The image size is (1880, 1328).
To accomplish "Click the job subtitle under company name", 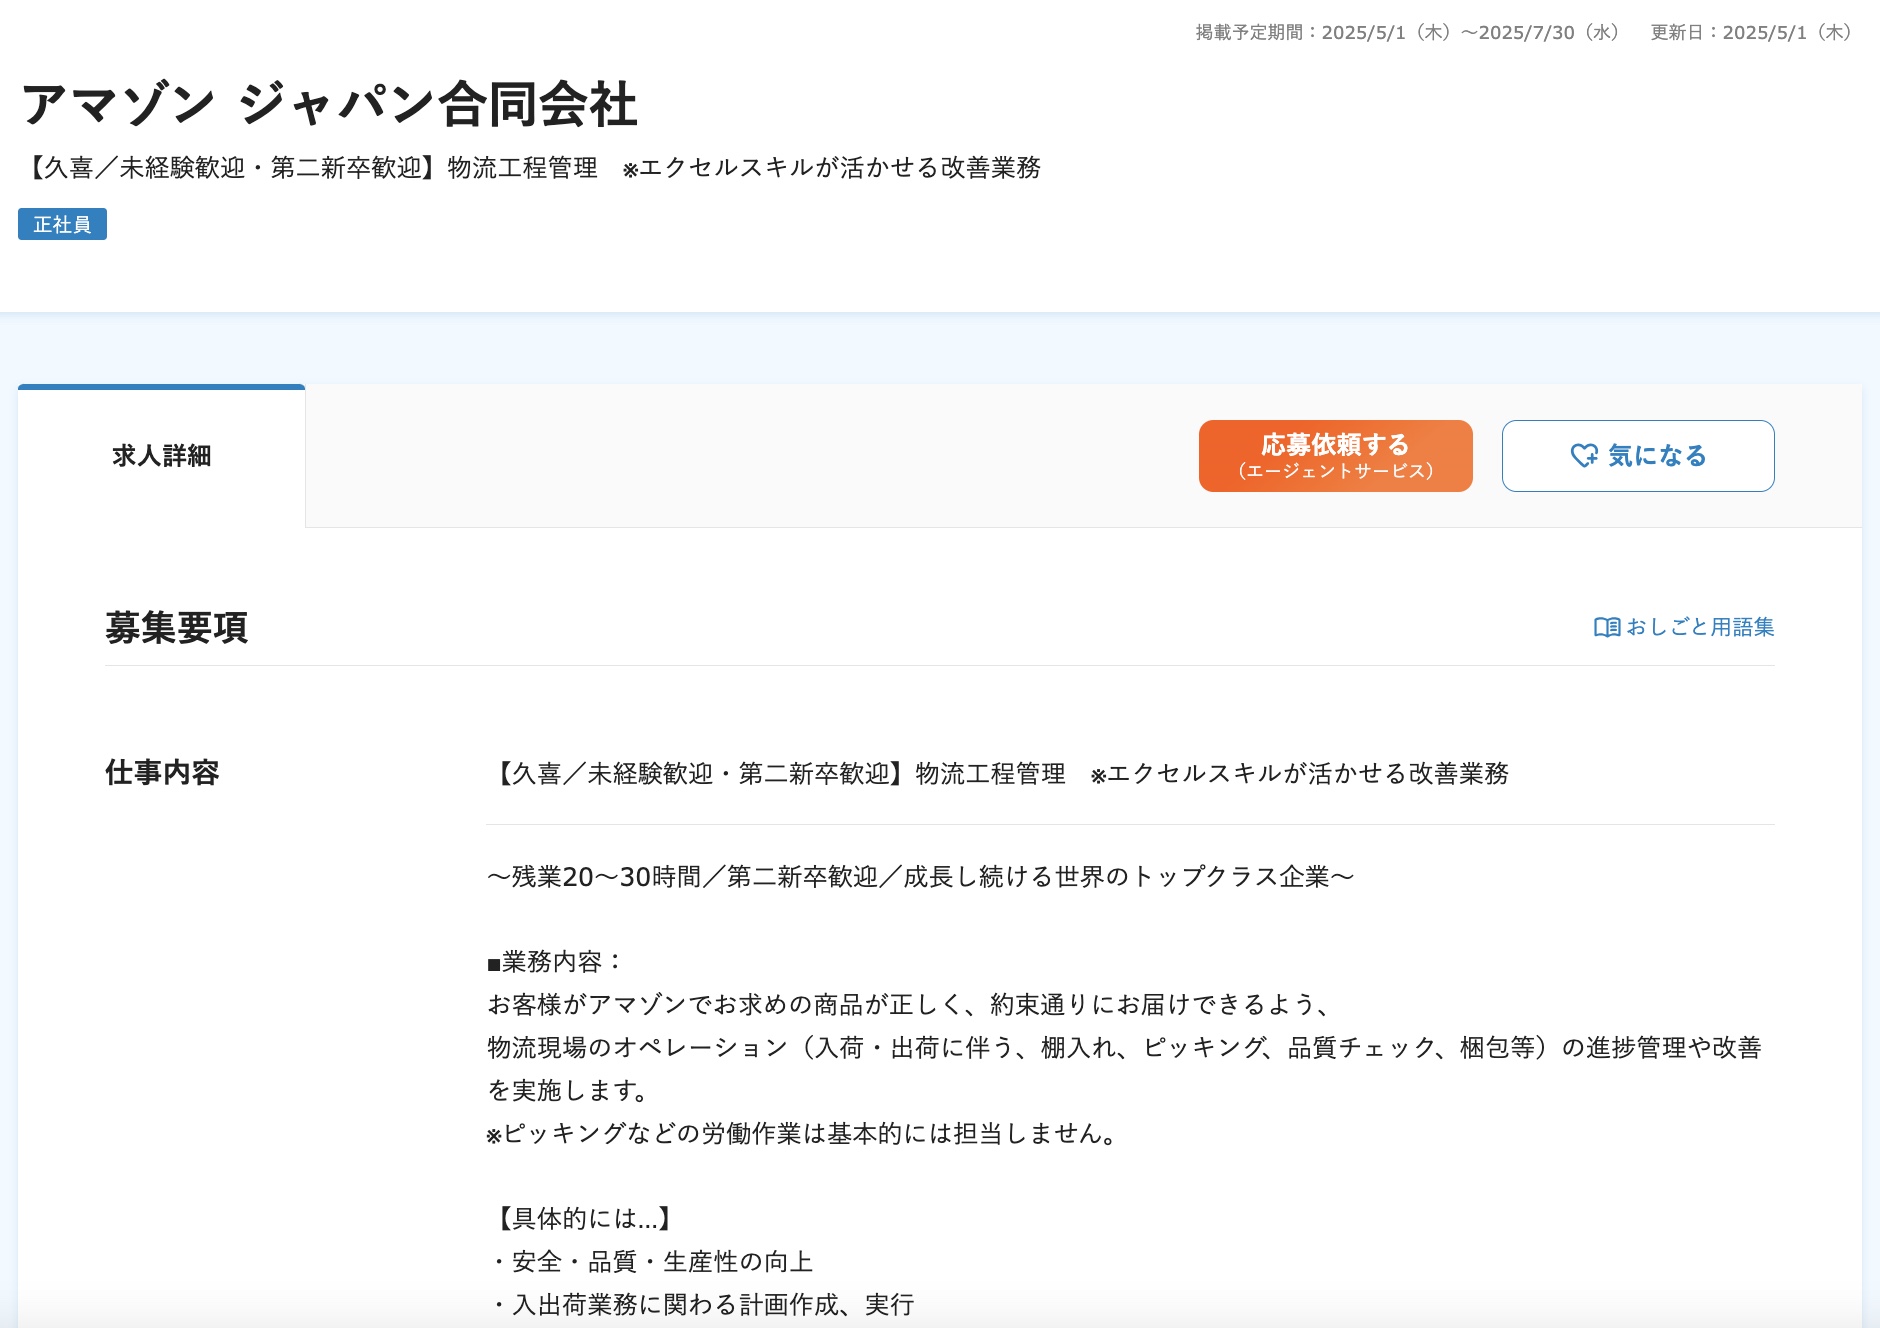I will pyautogui.click(x=531, y=167).
